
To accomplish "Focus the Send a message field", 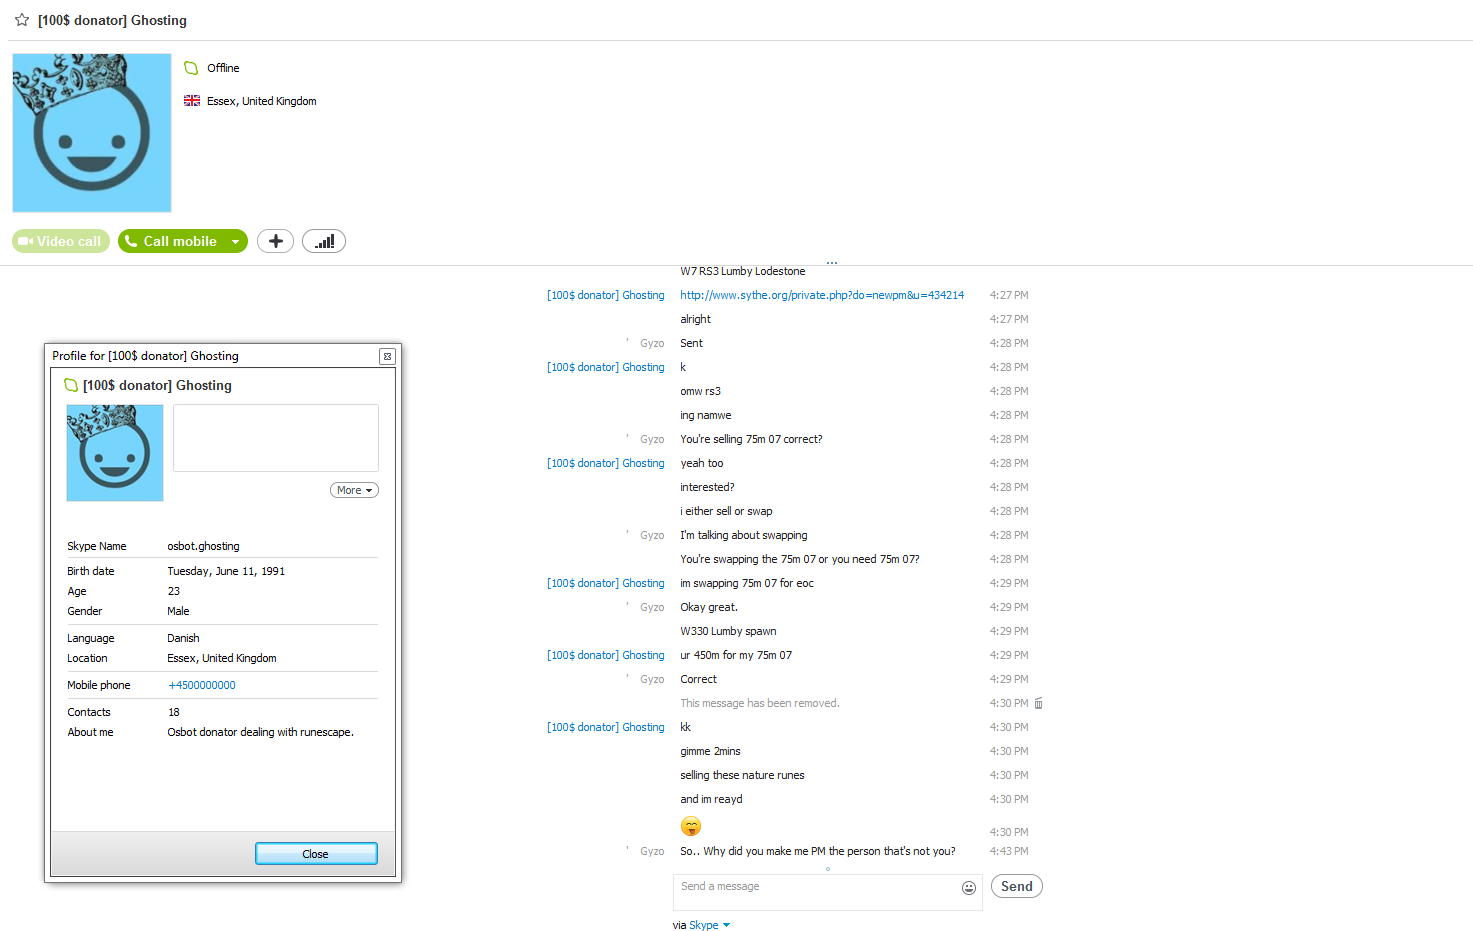I will (x=815, y=892).
